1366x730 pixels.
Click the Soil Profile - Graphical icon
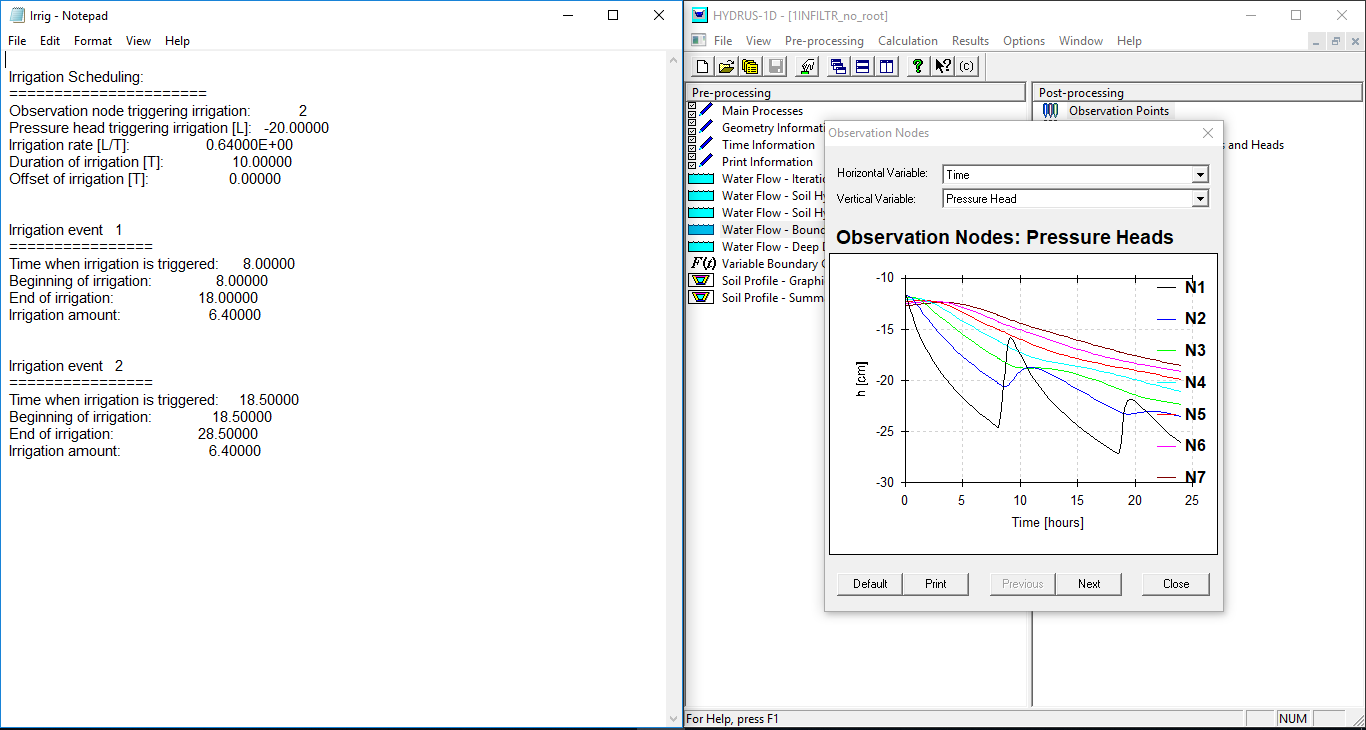[x=702, y=280]
